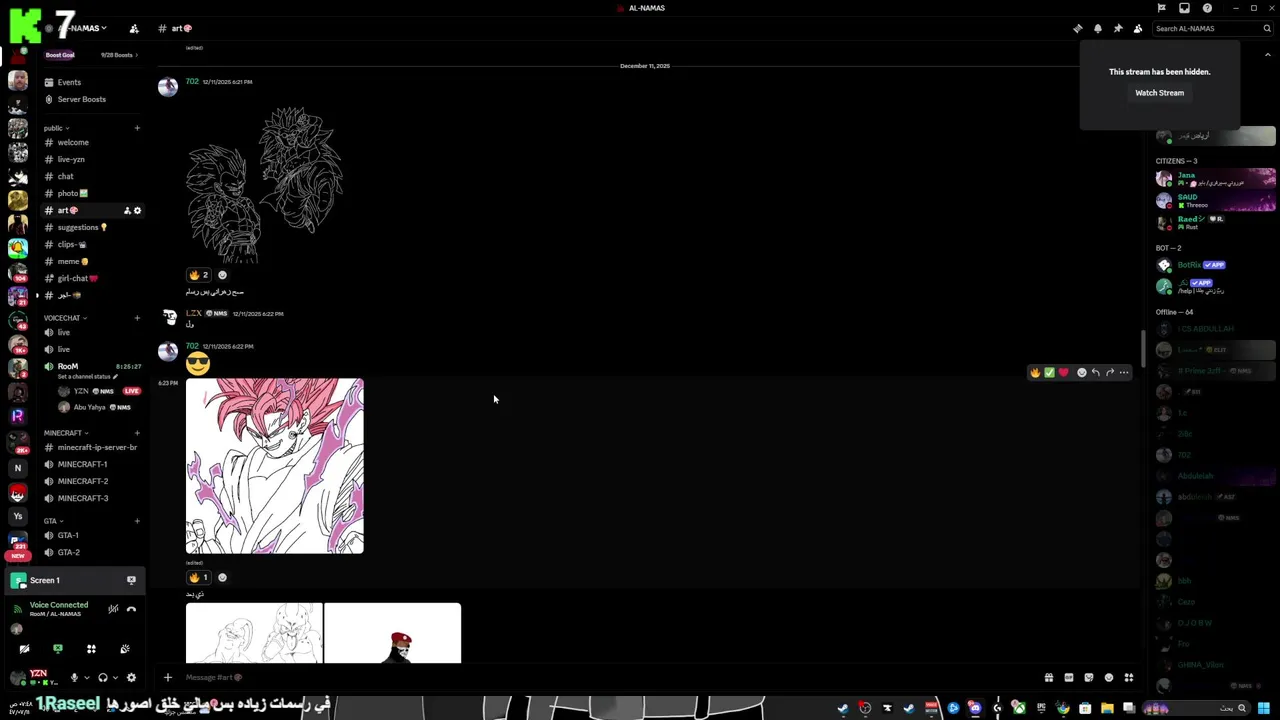Click the Watch Stream button

pos(1159,93)
